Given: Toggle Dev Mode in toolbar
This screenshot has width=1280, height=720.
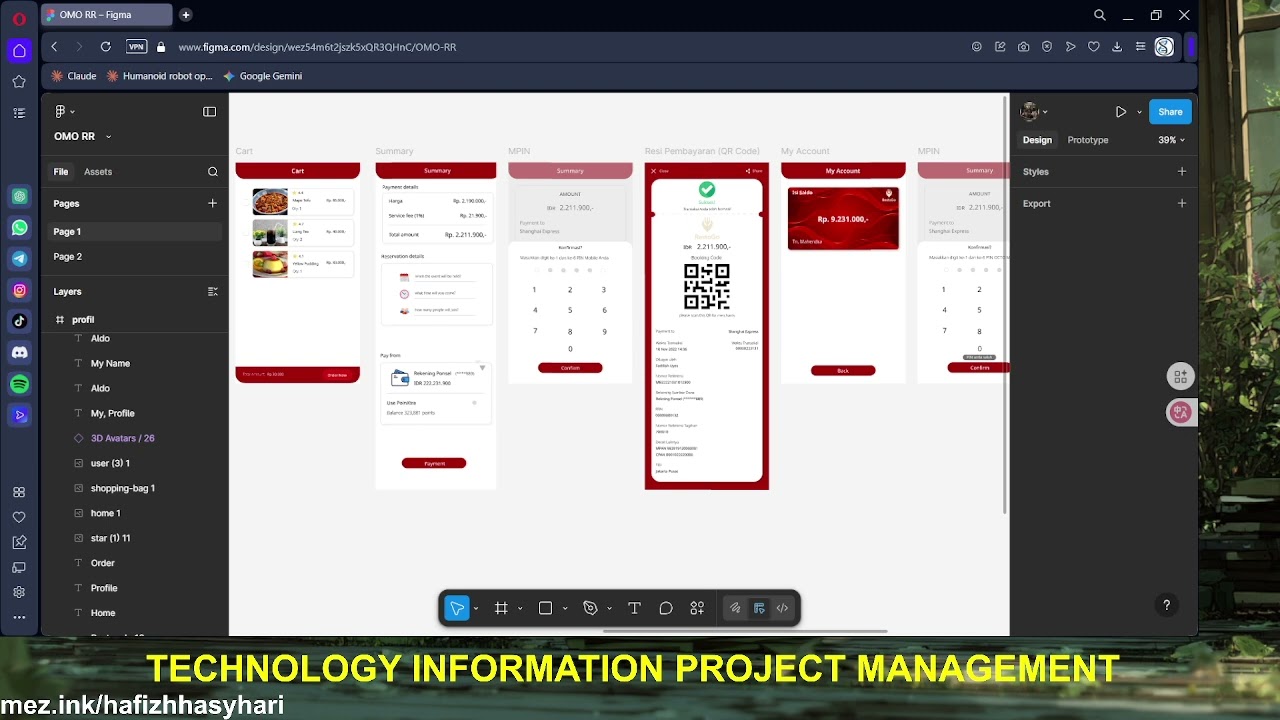Looking at the screenshot, I should click(782, 608).
